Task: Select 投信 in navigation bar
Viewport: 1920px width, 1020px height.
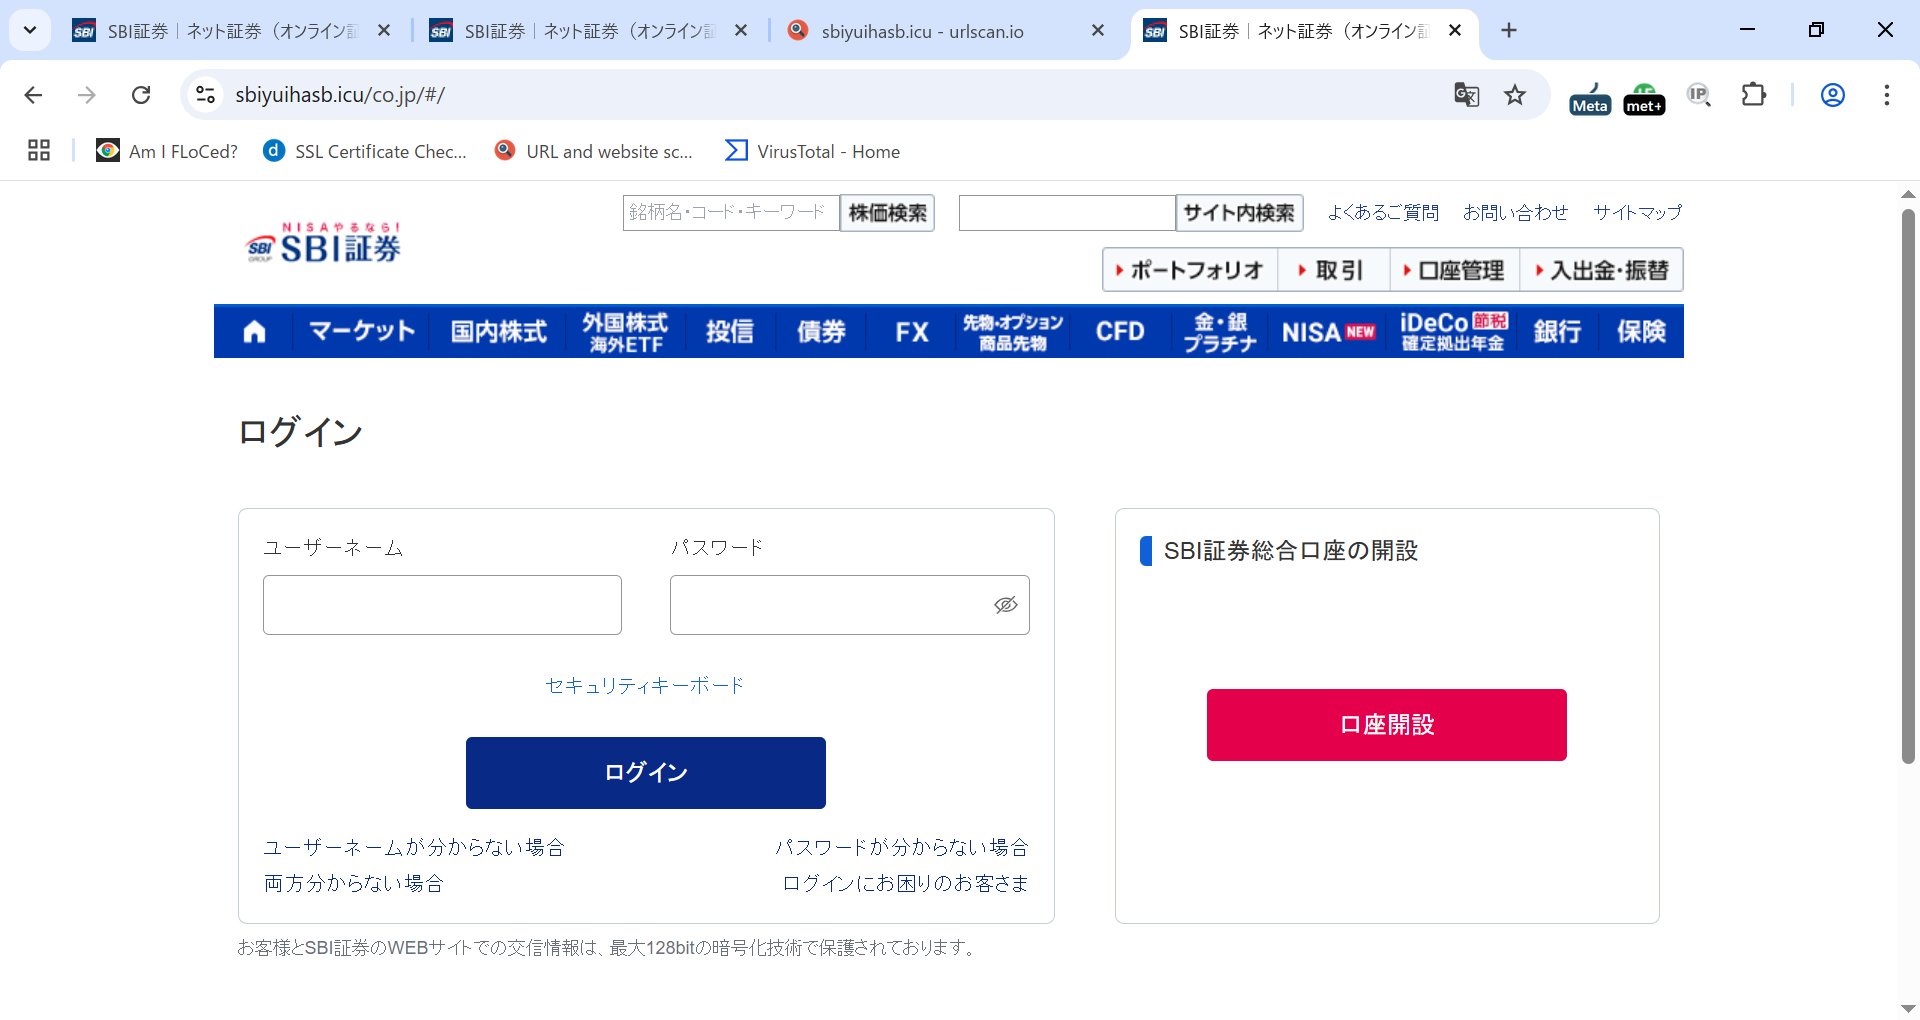Action: [x=730, y=332]
